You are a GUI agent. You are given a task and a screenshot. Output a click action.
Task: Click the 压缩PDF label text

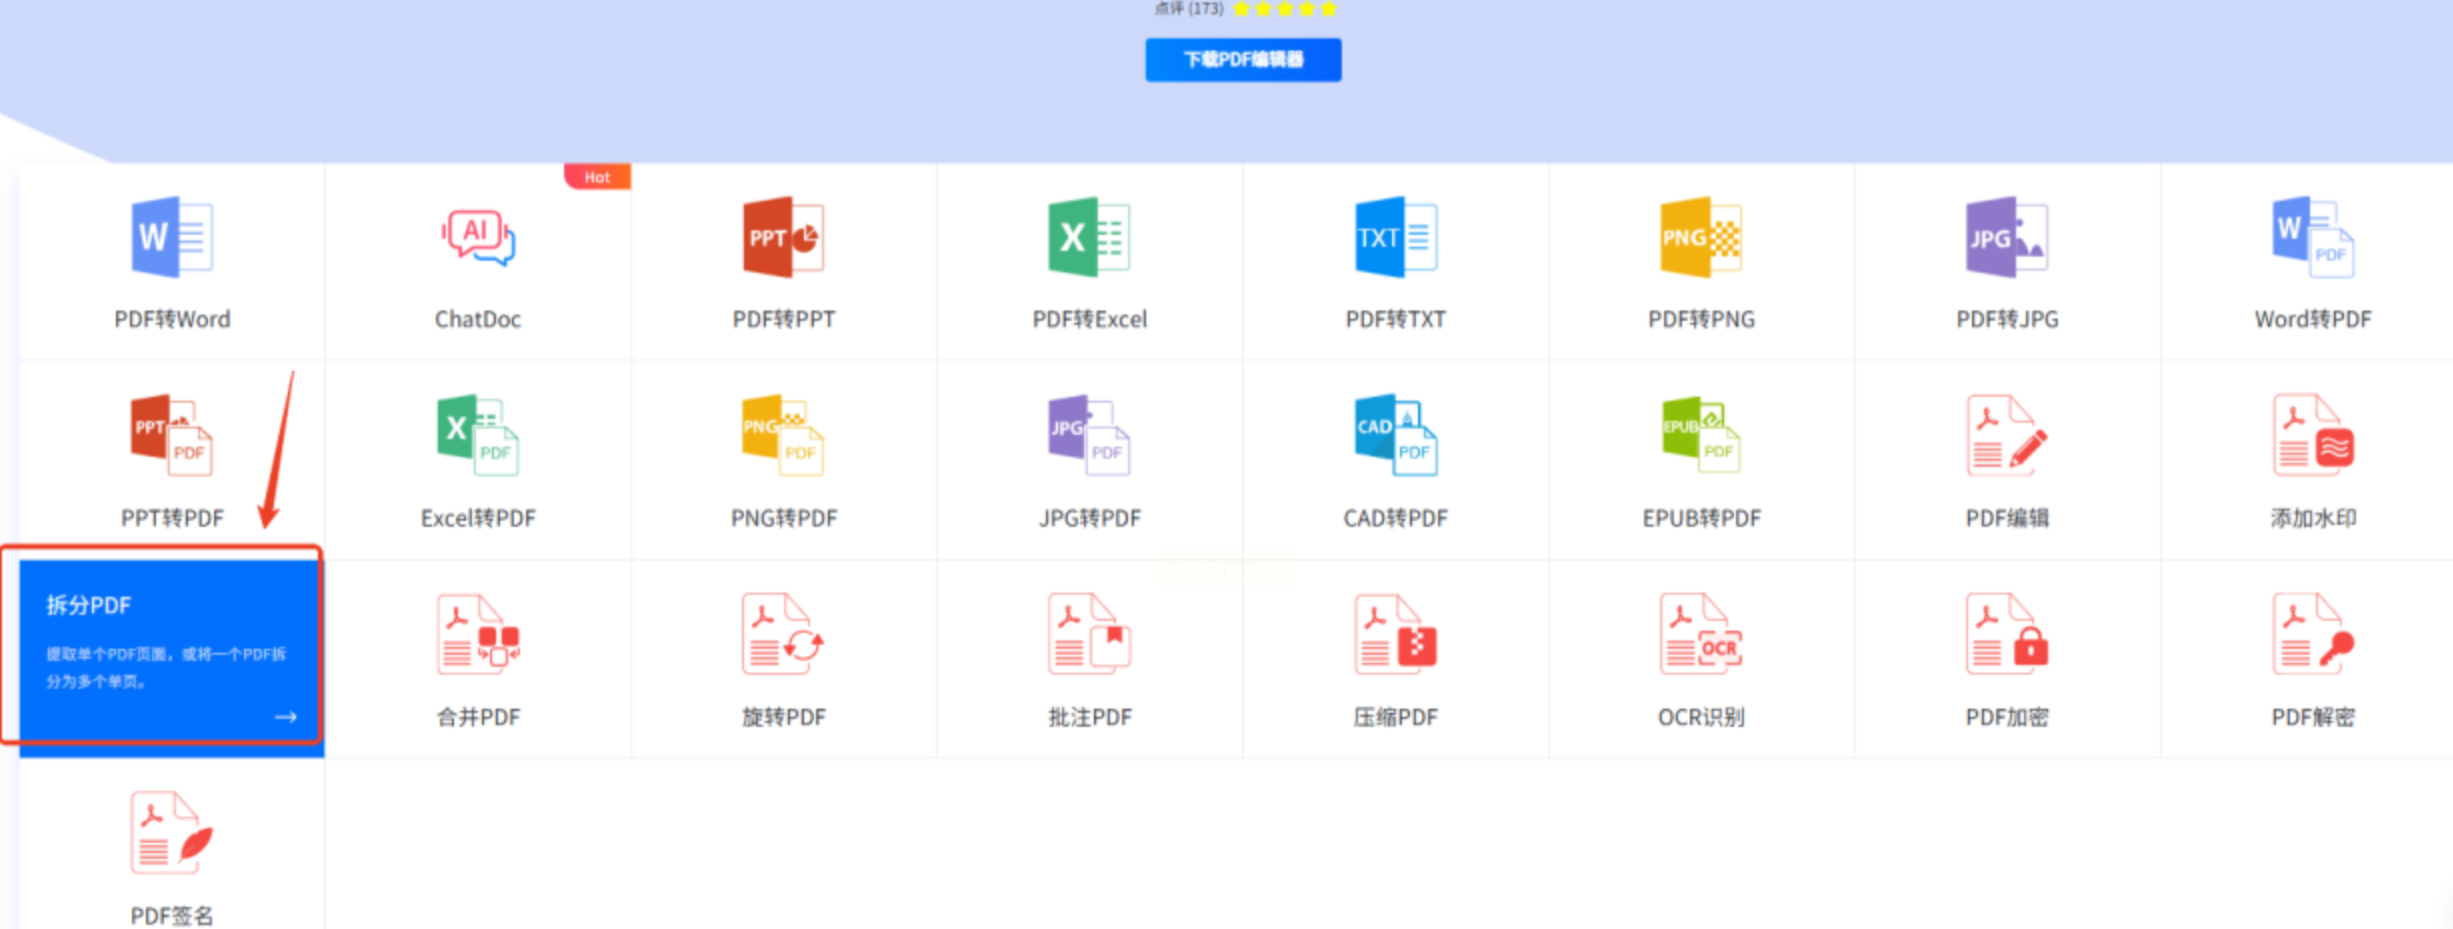(1396, 717)
